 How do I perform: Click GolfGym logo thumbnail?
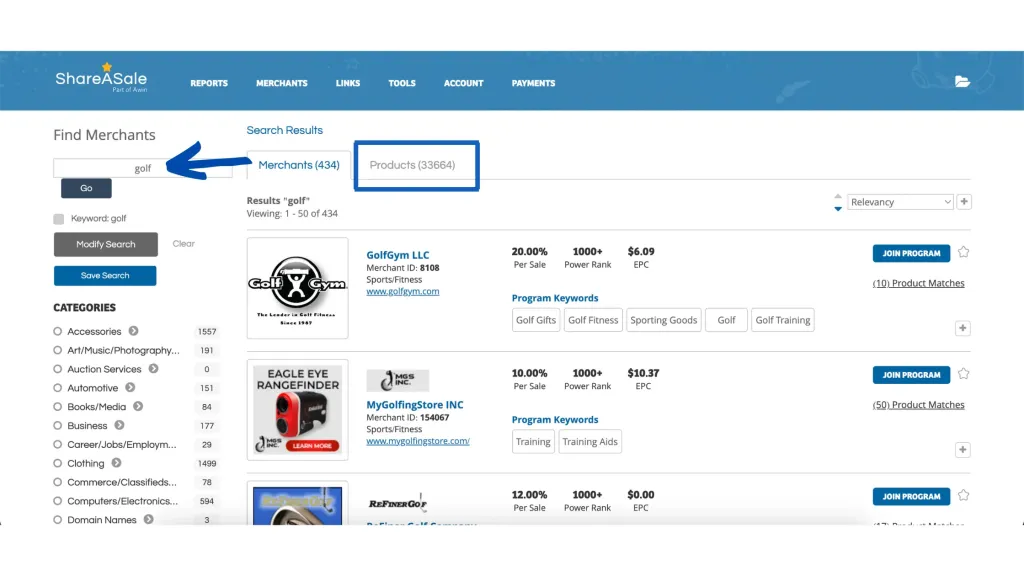[x=297, y=288]
